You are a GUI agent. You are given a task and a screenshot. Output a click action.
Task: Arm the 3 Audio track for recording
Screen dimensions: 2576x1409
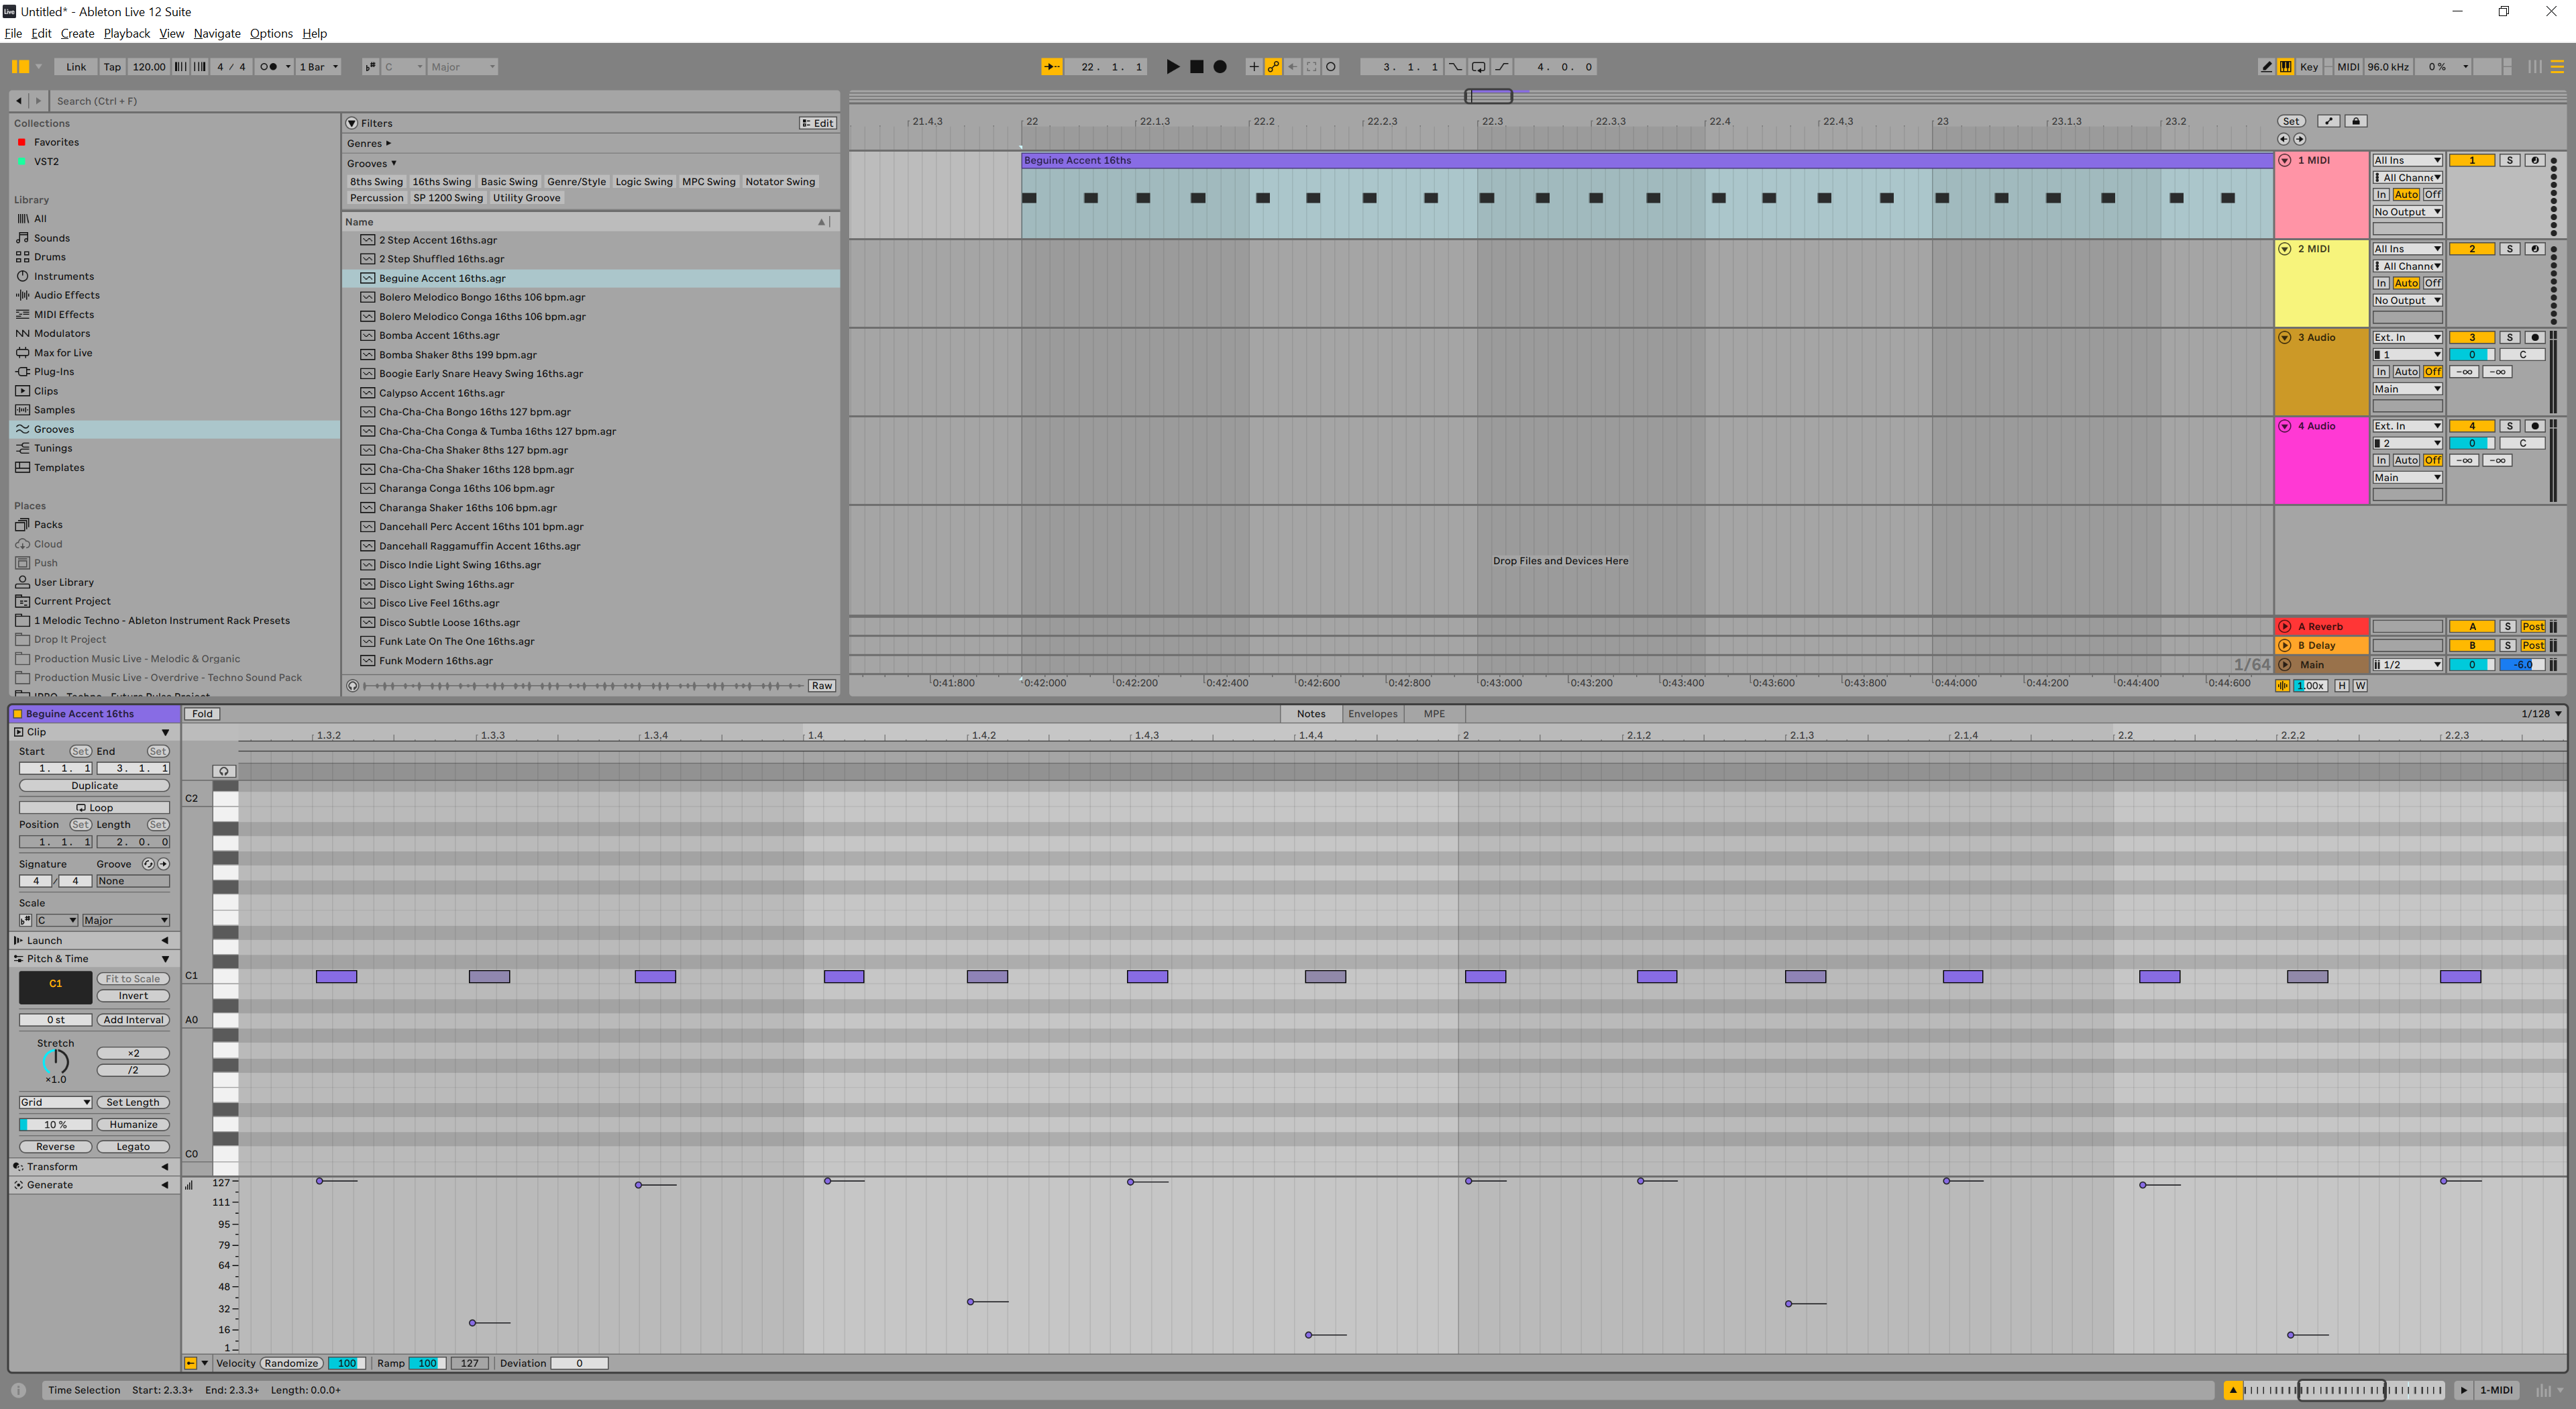click(x=2534, y=338)
